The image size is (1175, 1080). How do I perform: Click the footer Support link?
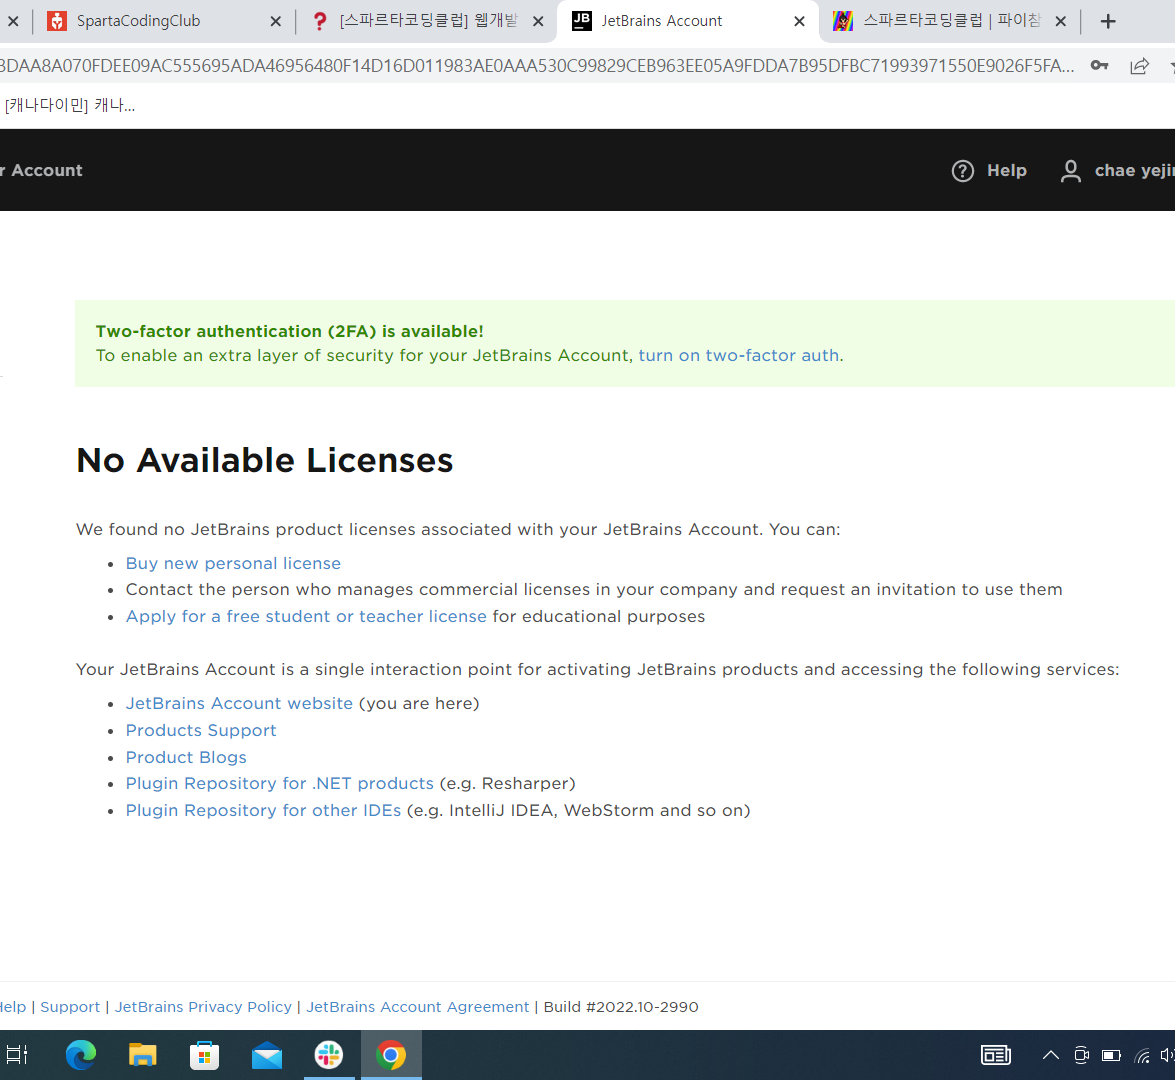click(70, 1007)
